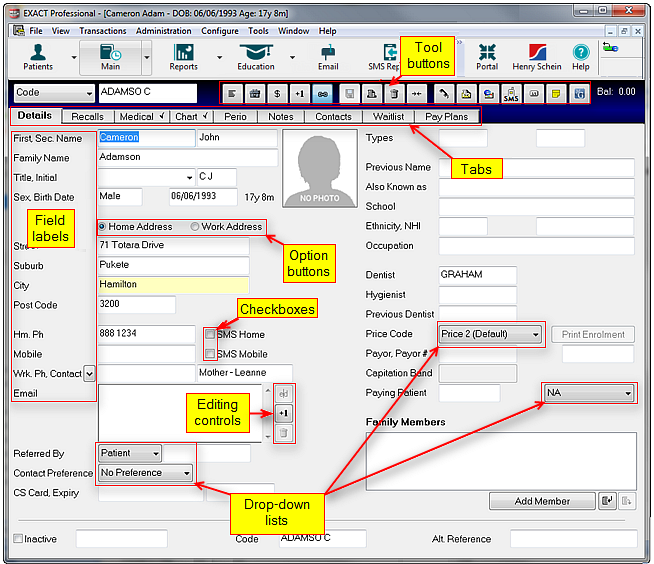Click the Dentist field containing GRAHAM

478,275
